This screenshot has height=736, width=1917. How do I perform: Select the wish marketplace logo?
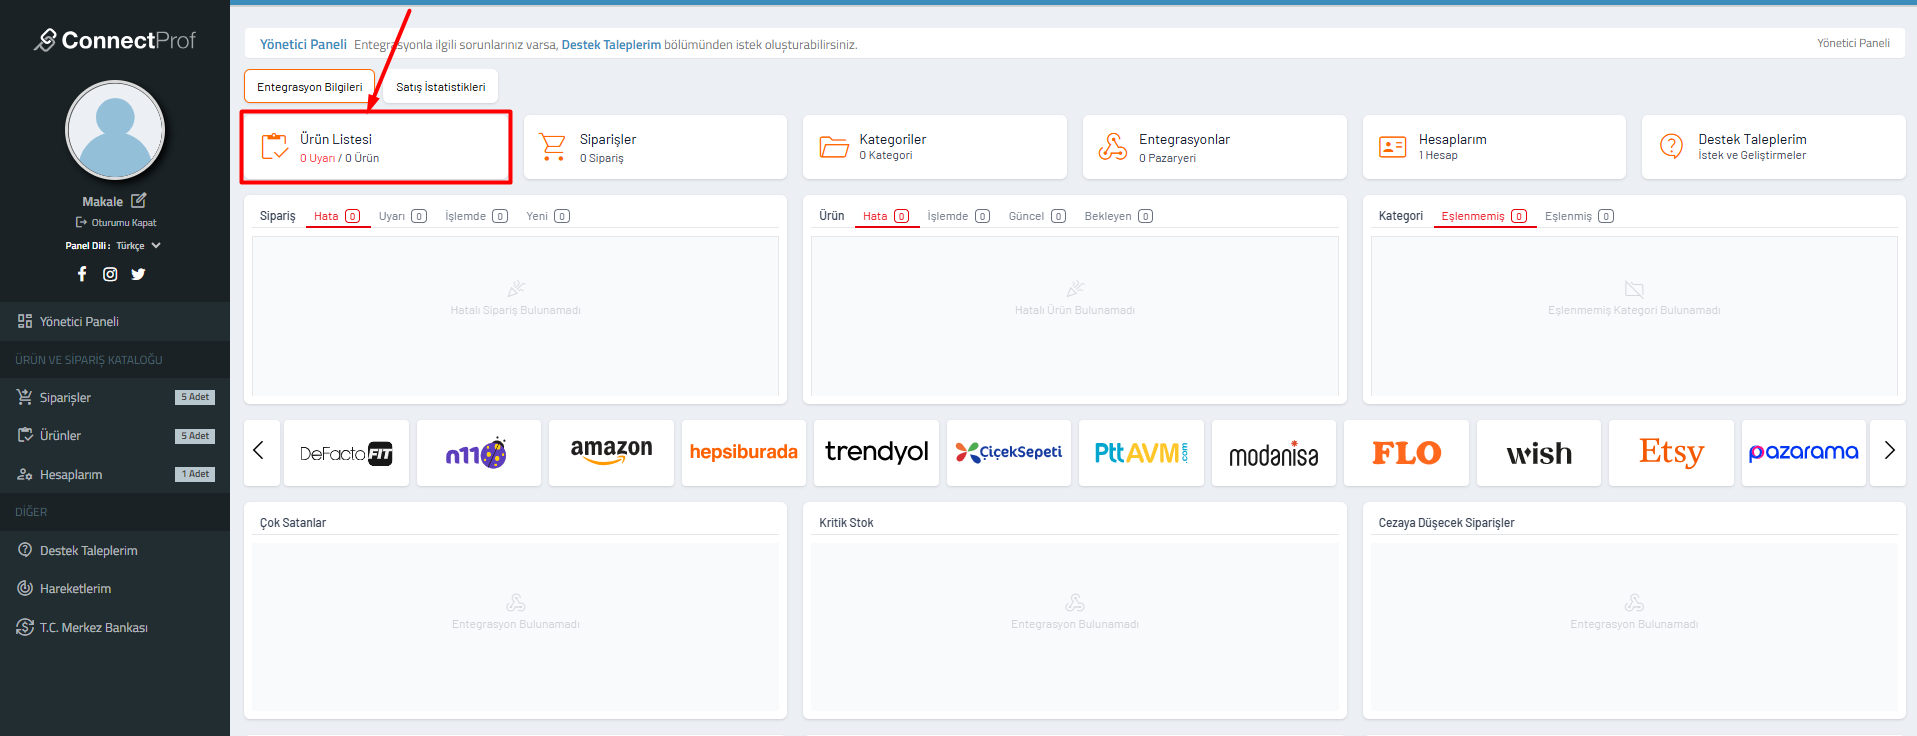tap(1539, 453)
